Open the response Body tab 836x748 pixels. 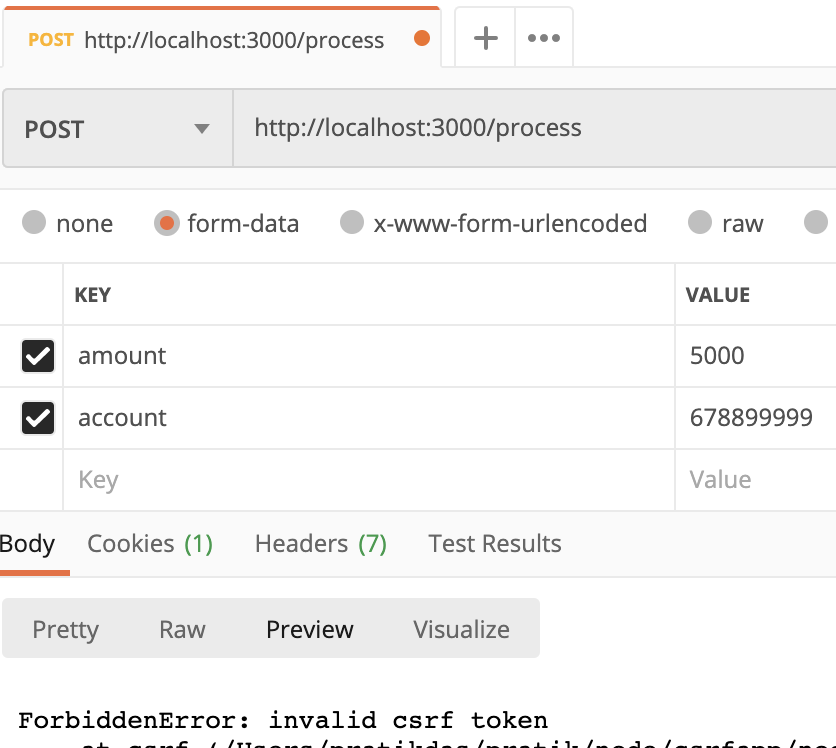28,544
